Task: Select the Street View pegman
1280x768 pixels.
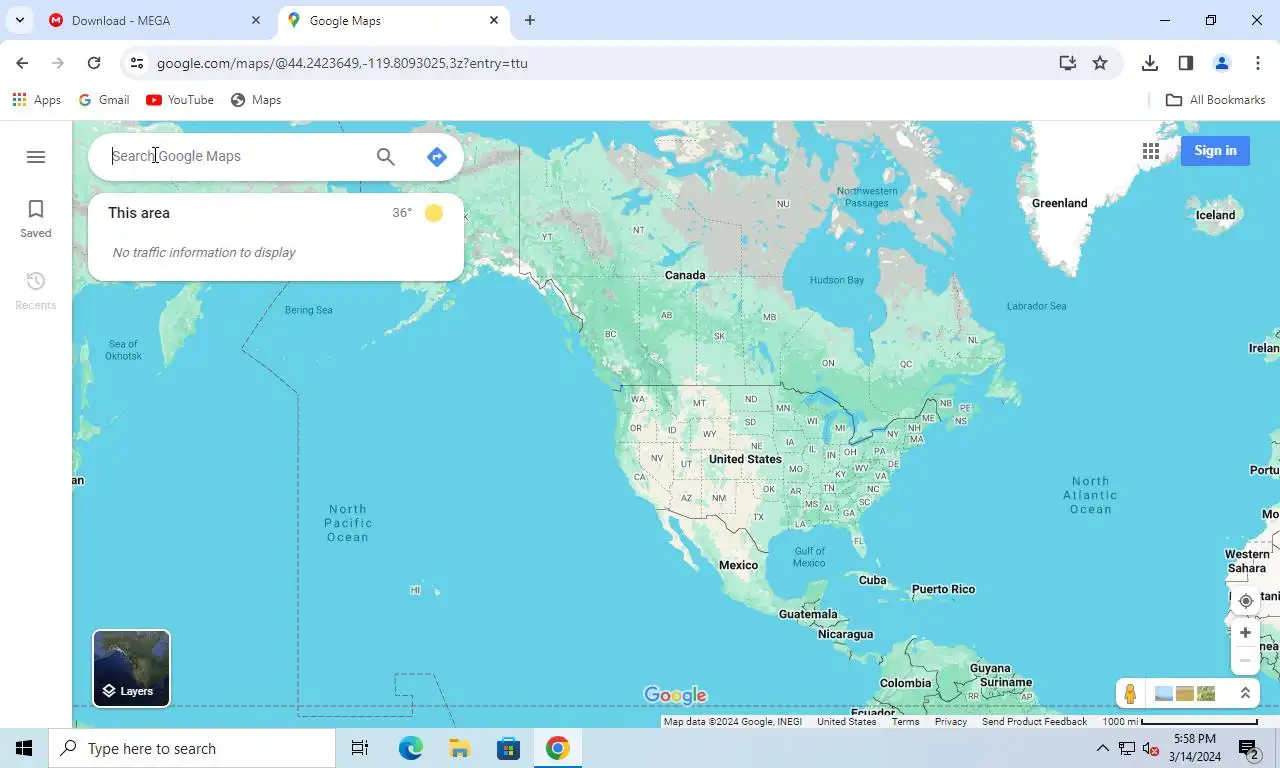Action: point(1130,693)
